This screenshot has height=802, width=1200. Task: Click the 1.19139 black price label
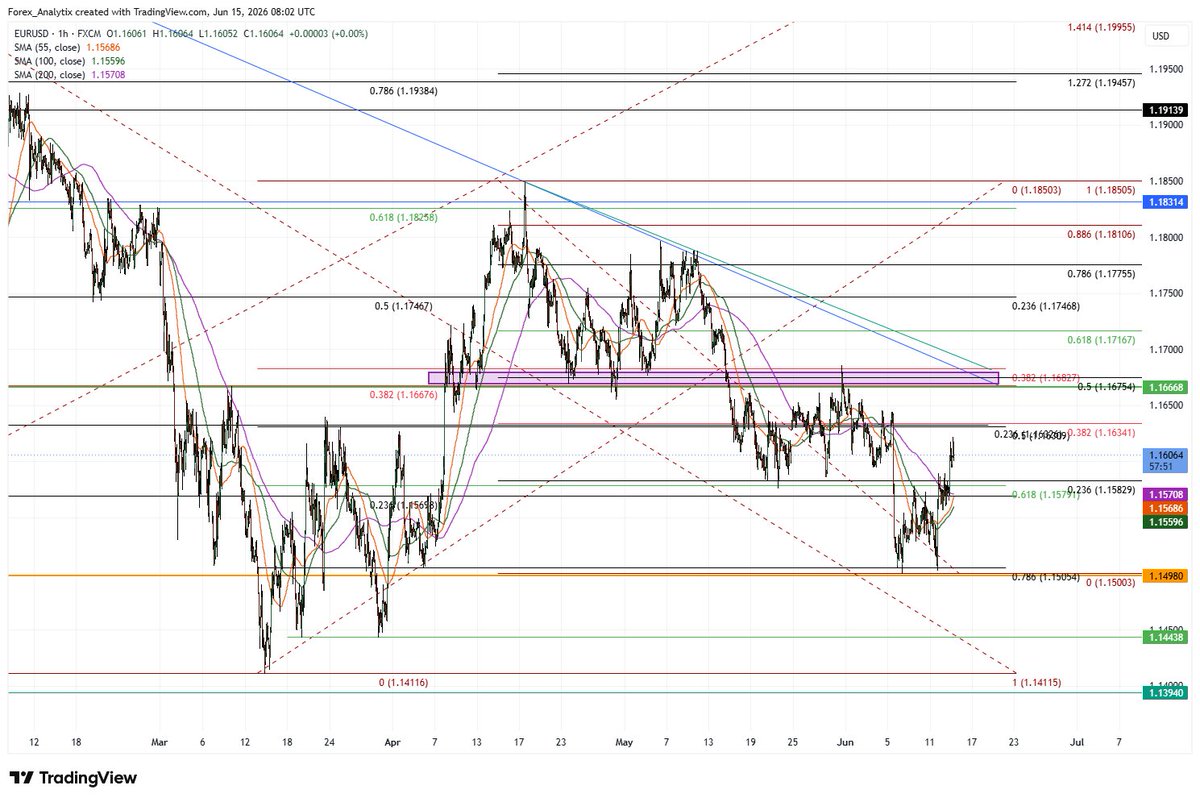pyautogui.click(x=1166, y=110)
